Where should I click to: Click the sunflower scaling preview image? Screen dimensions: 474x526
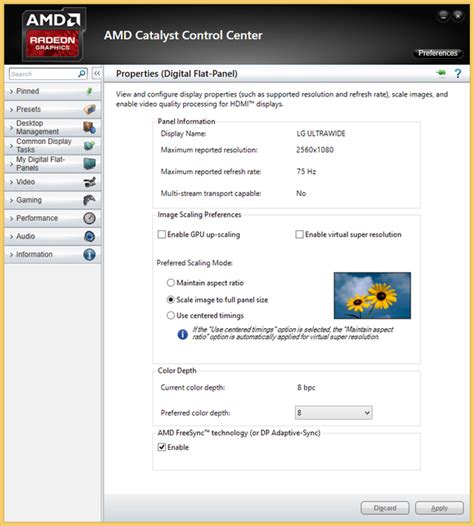coord(372,296)
